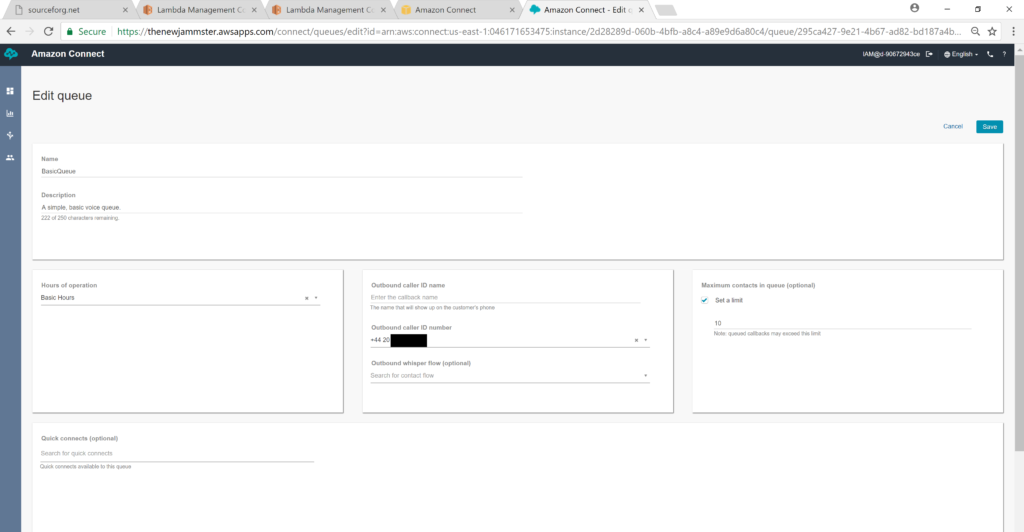Switch to the first Lambda Management tab
This screenshot has height=532, width=1024.
[200, 10]
